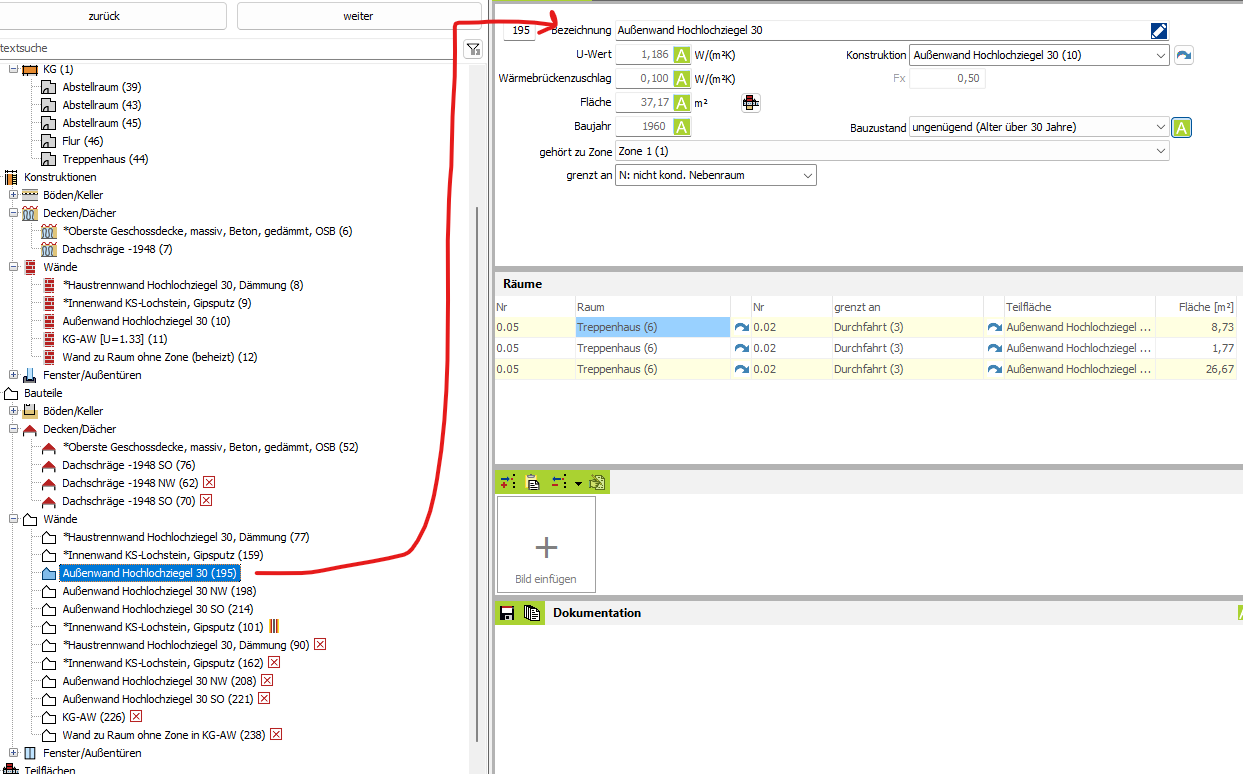Toggle the green A button beside U-Wert

(681, 55)
